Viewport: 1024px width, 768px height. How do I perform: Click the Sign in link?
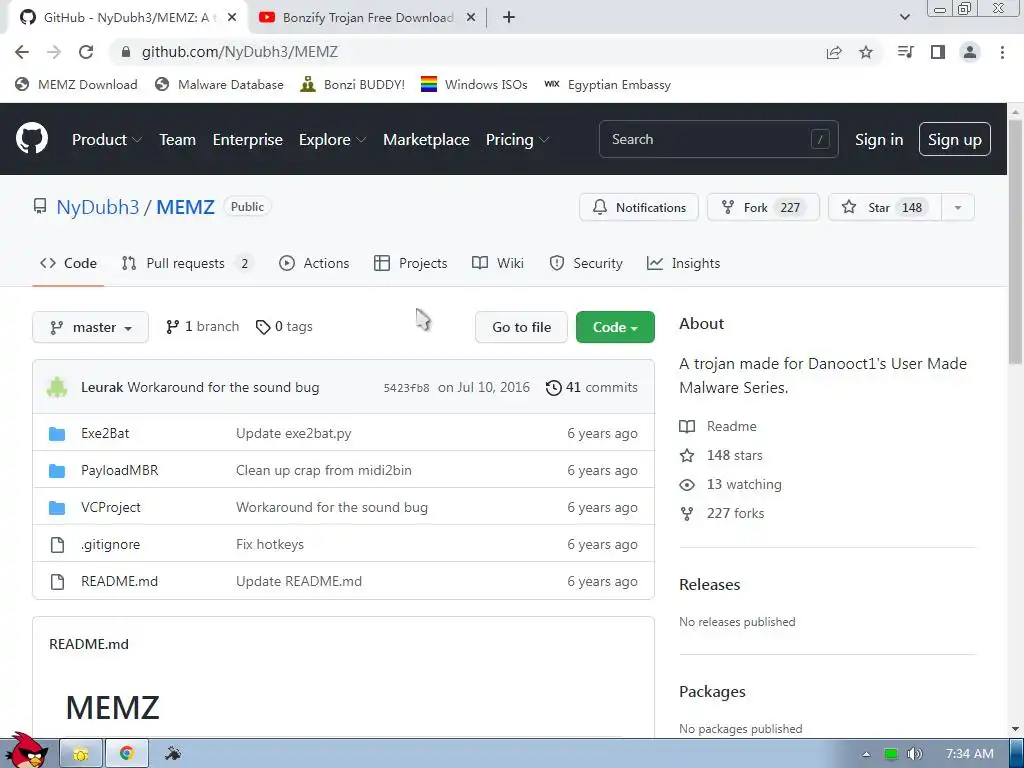pos(879,139)
